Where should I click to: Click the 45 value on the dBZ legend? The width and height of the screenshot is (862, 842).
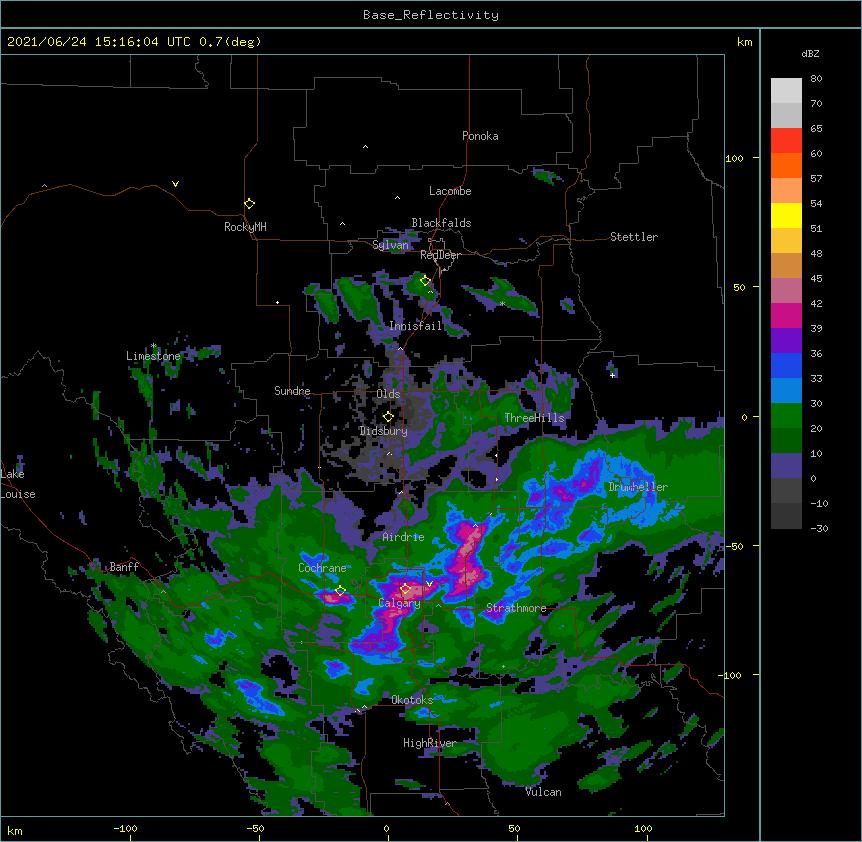click(816, 279)
